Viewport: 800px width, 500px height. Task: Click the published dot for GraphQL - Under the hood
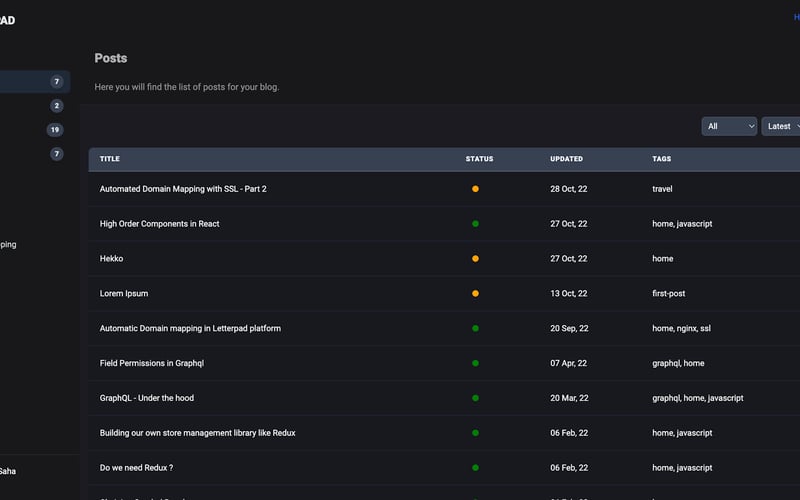[x=475, y=398]
